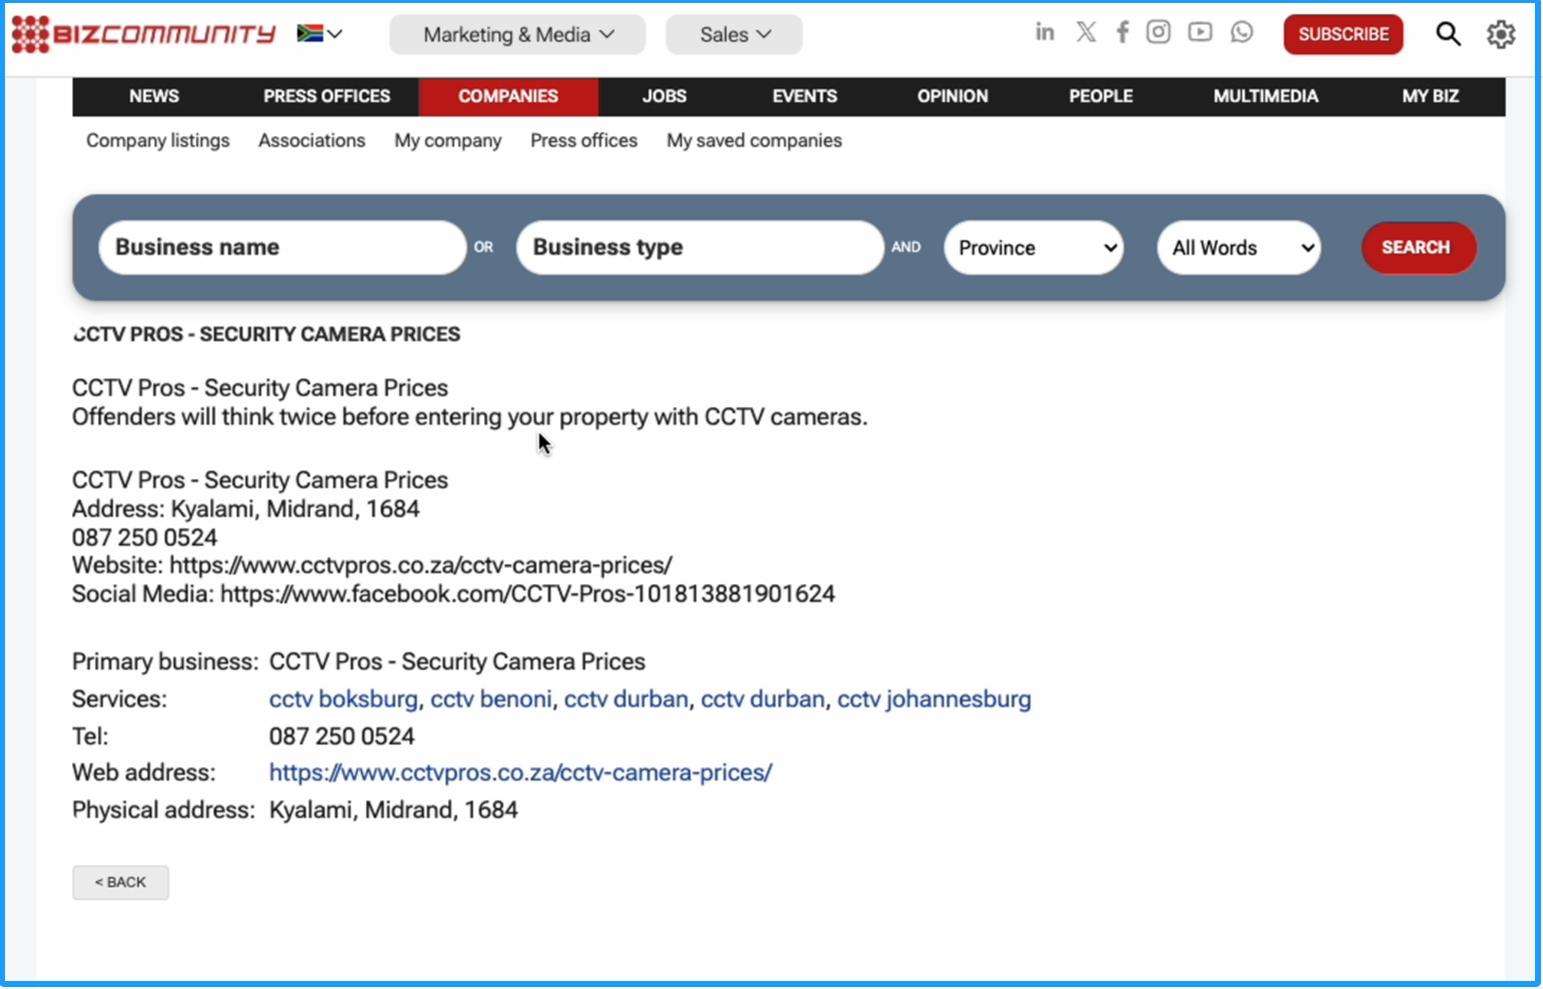Open Associations submenu link

click(312, 141)
